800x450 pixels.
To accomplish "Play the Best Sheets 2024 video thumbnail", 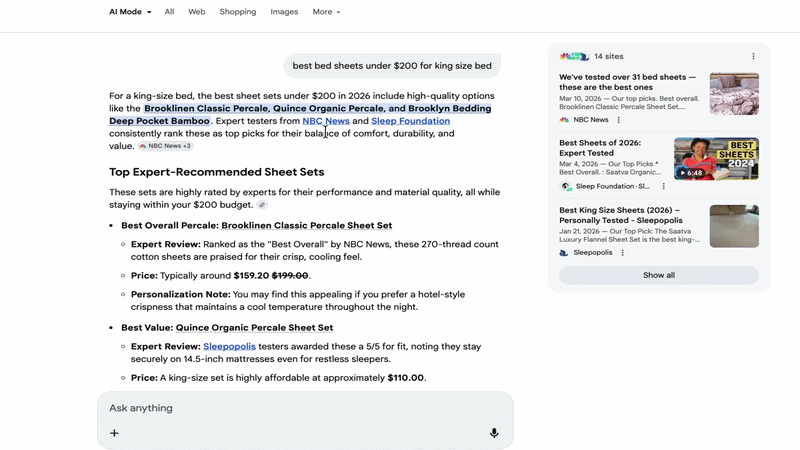I will point(716,159).
